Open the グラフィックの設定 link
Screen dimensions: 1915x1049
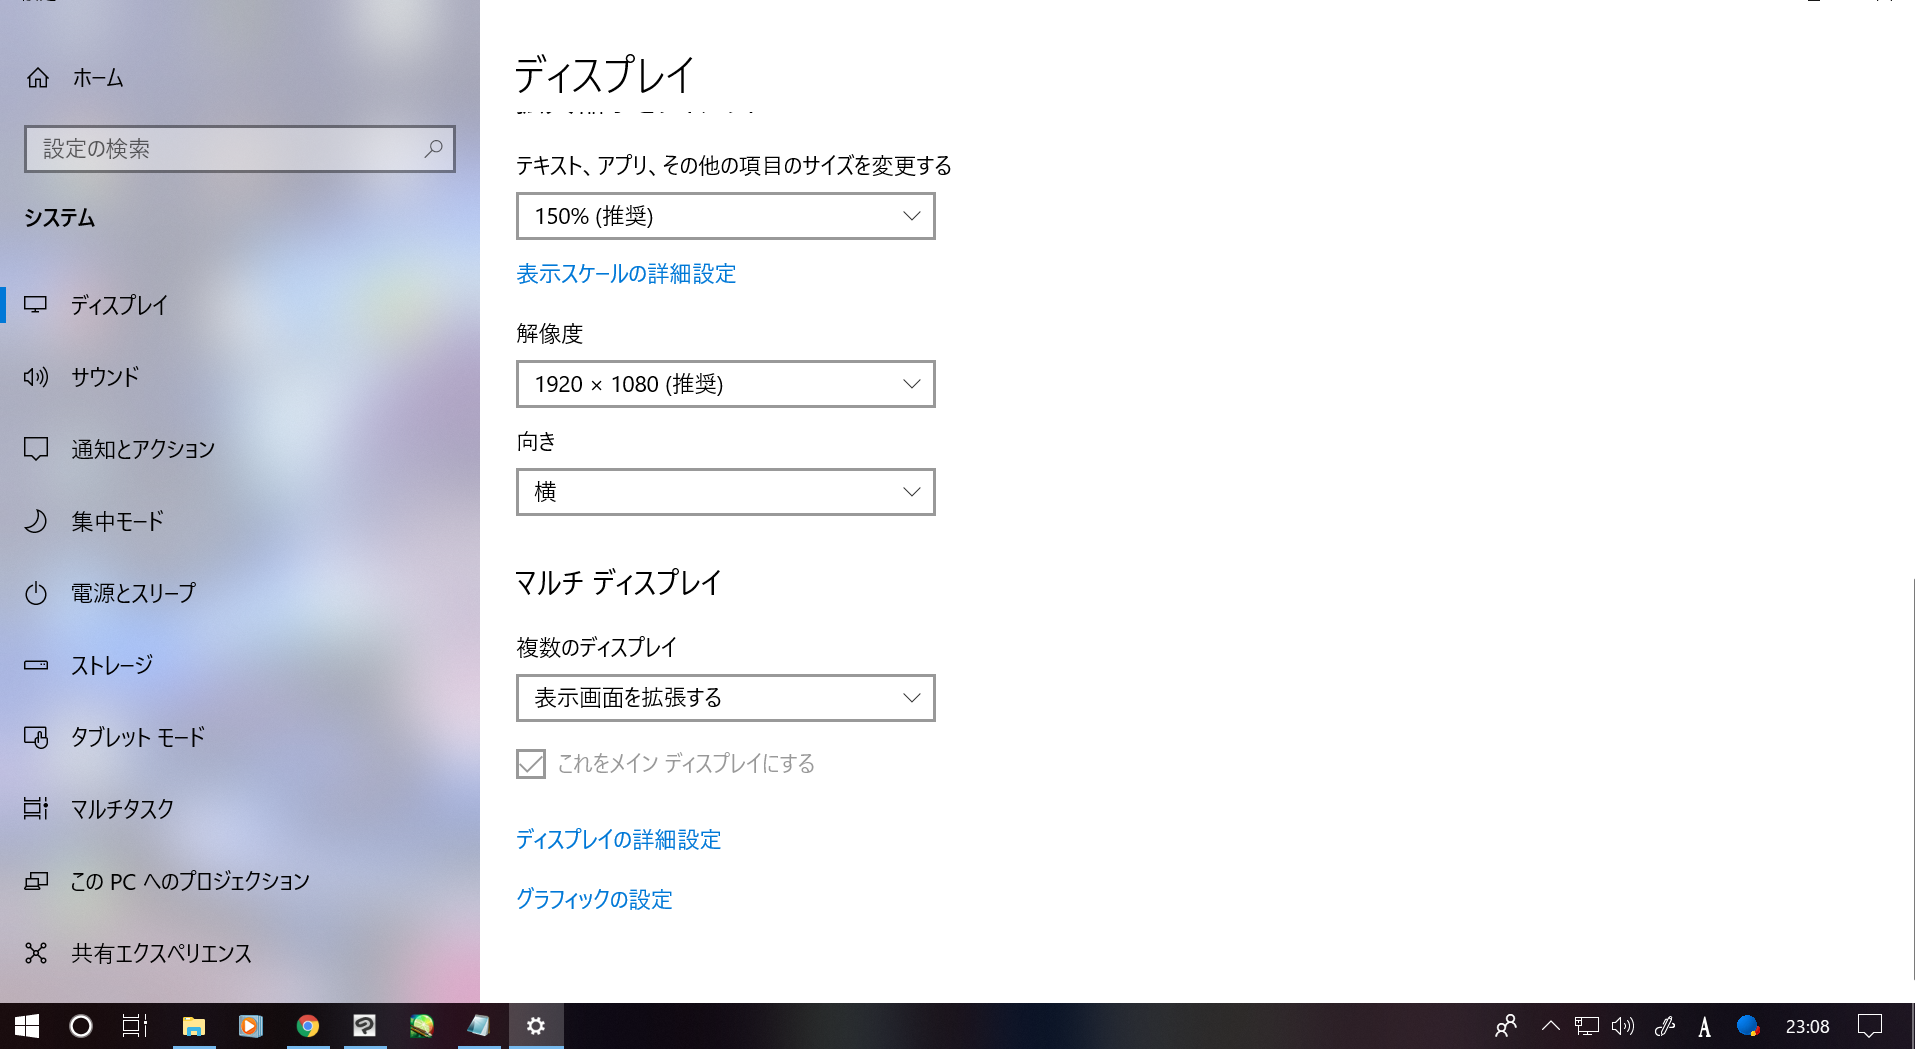point(594,900)
